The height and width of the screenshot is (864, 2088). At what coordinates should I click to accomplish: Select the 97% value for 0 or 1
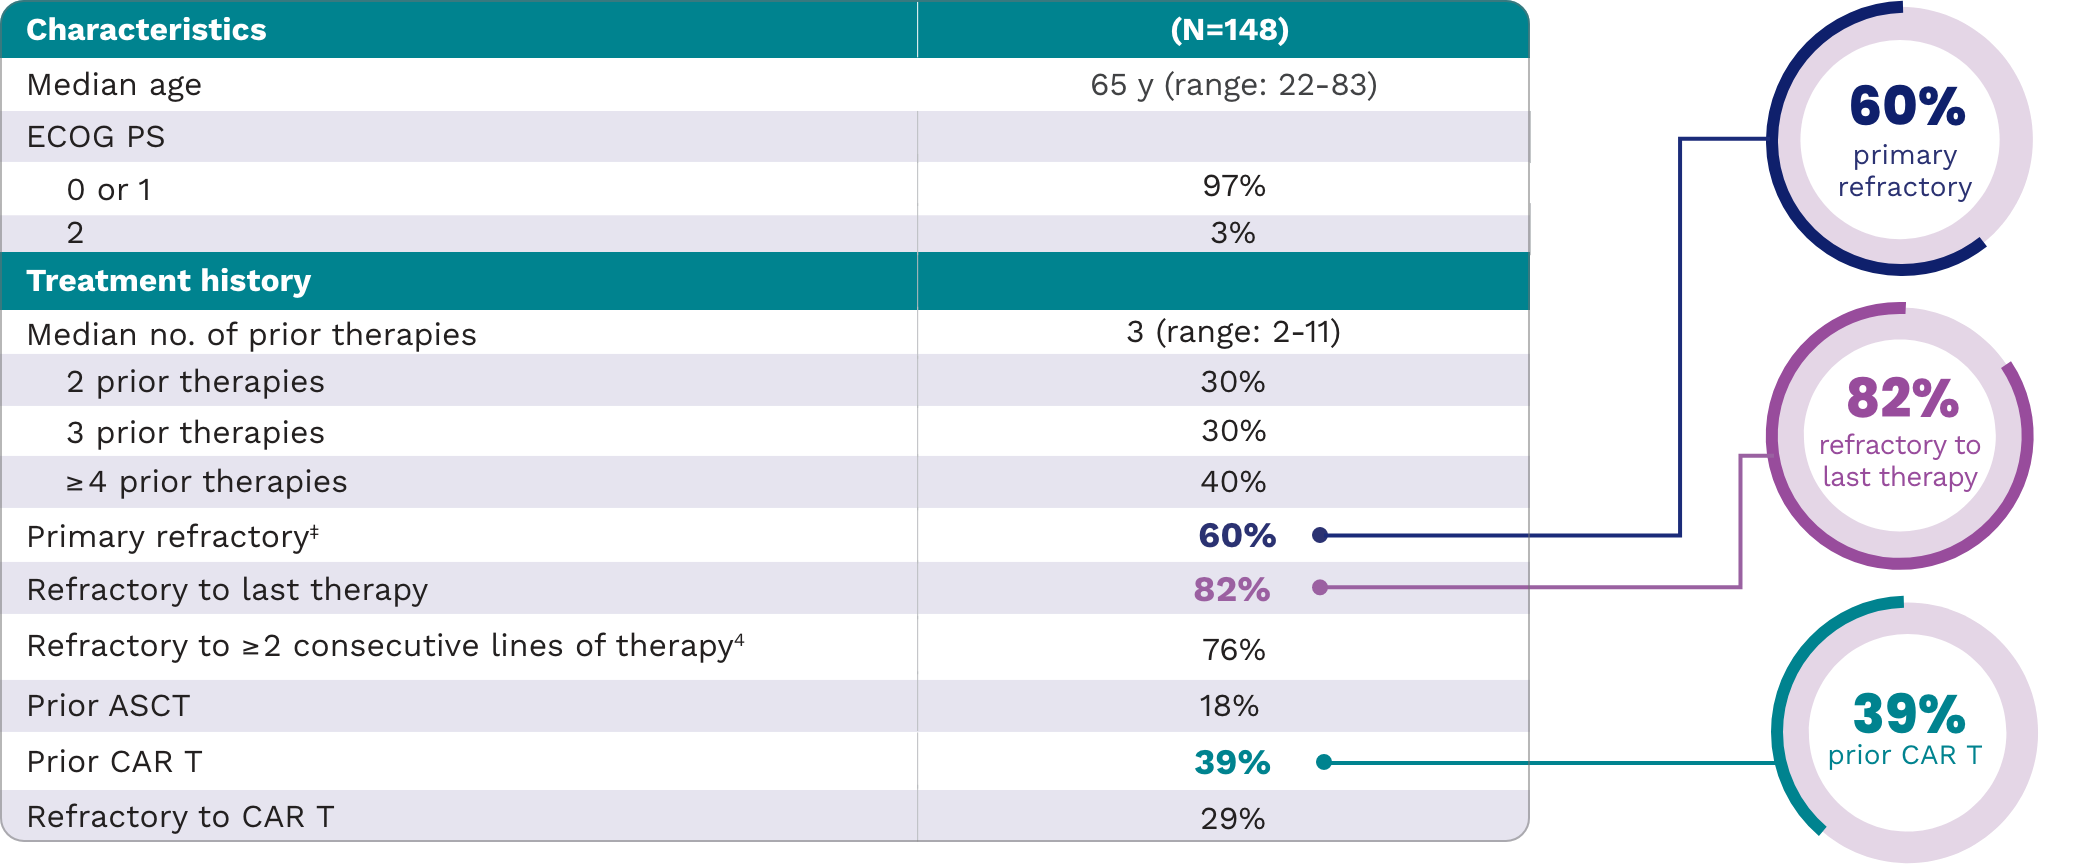click(1233, 186)
